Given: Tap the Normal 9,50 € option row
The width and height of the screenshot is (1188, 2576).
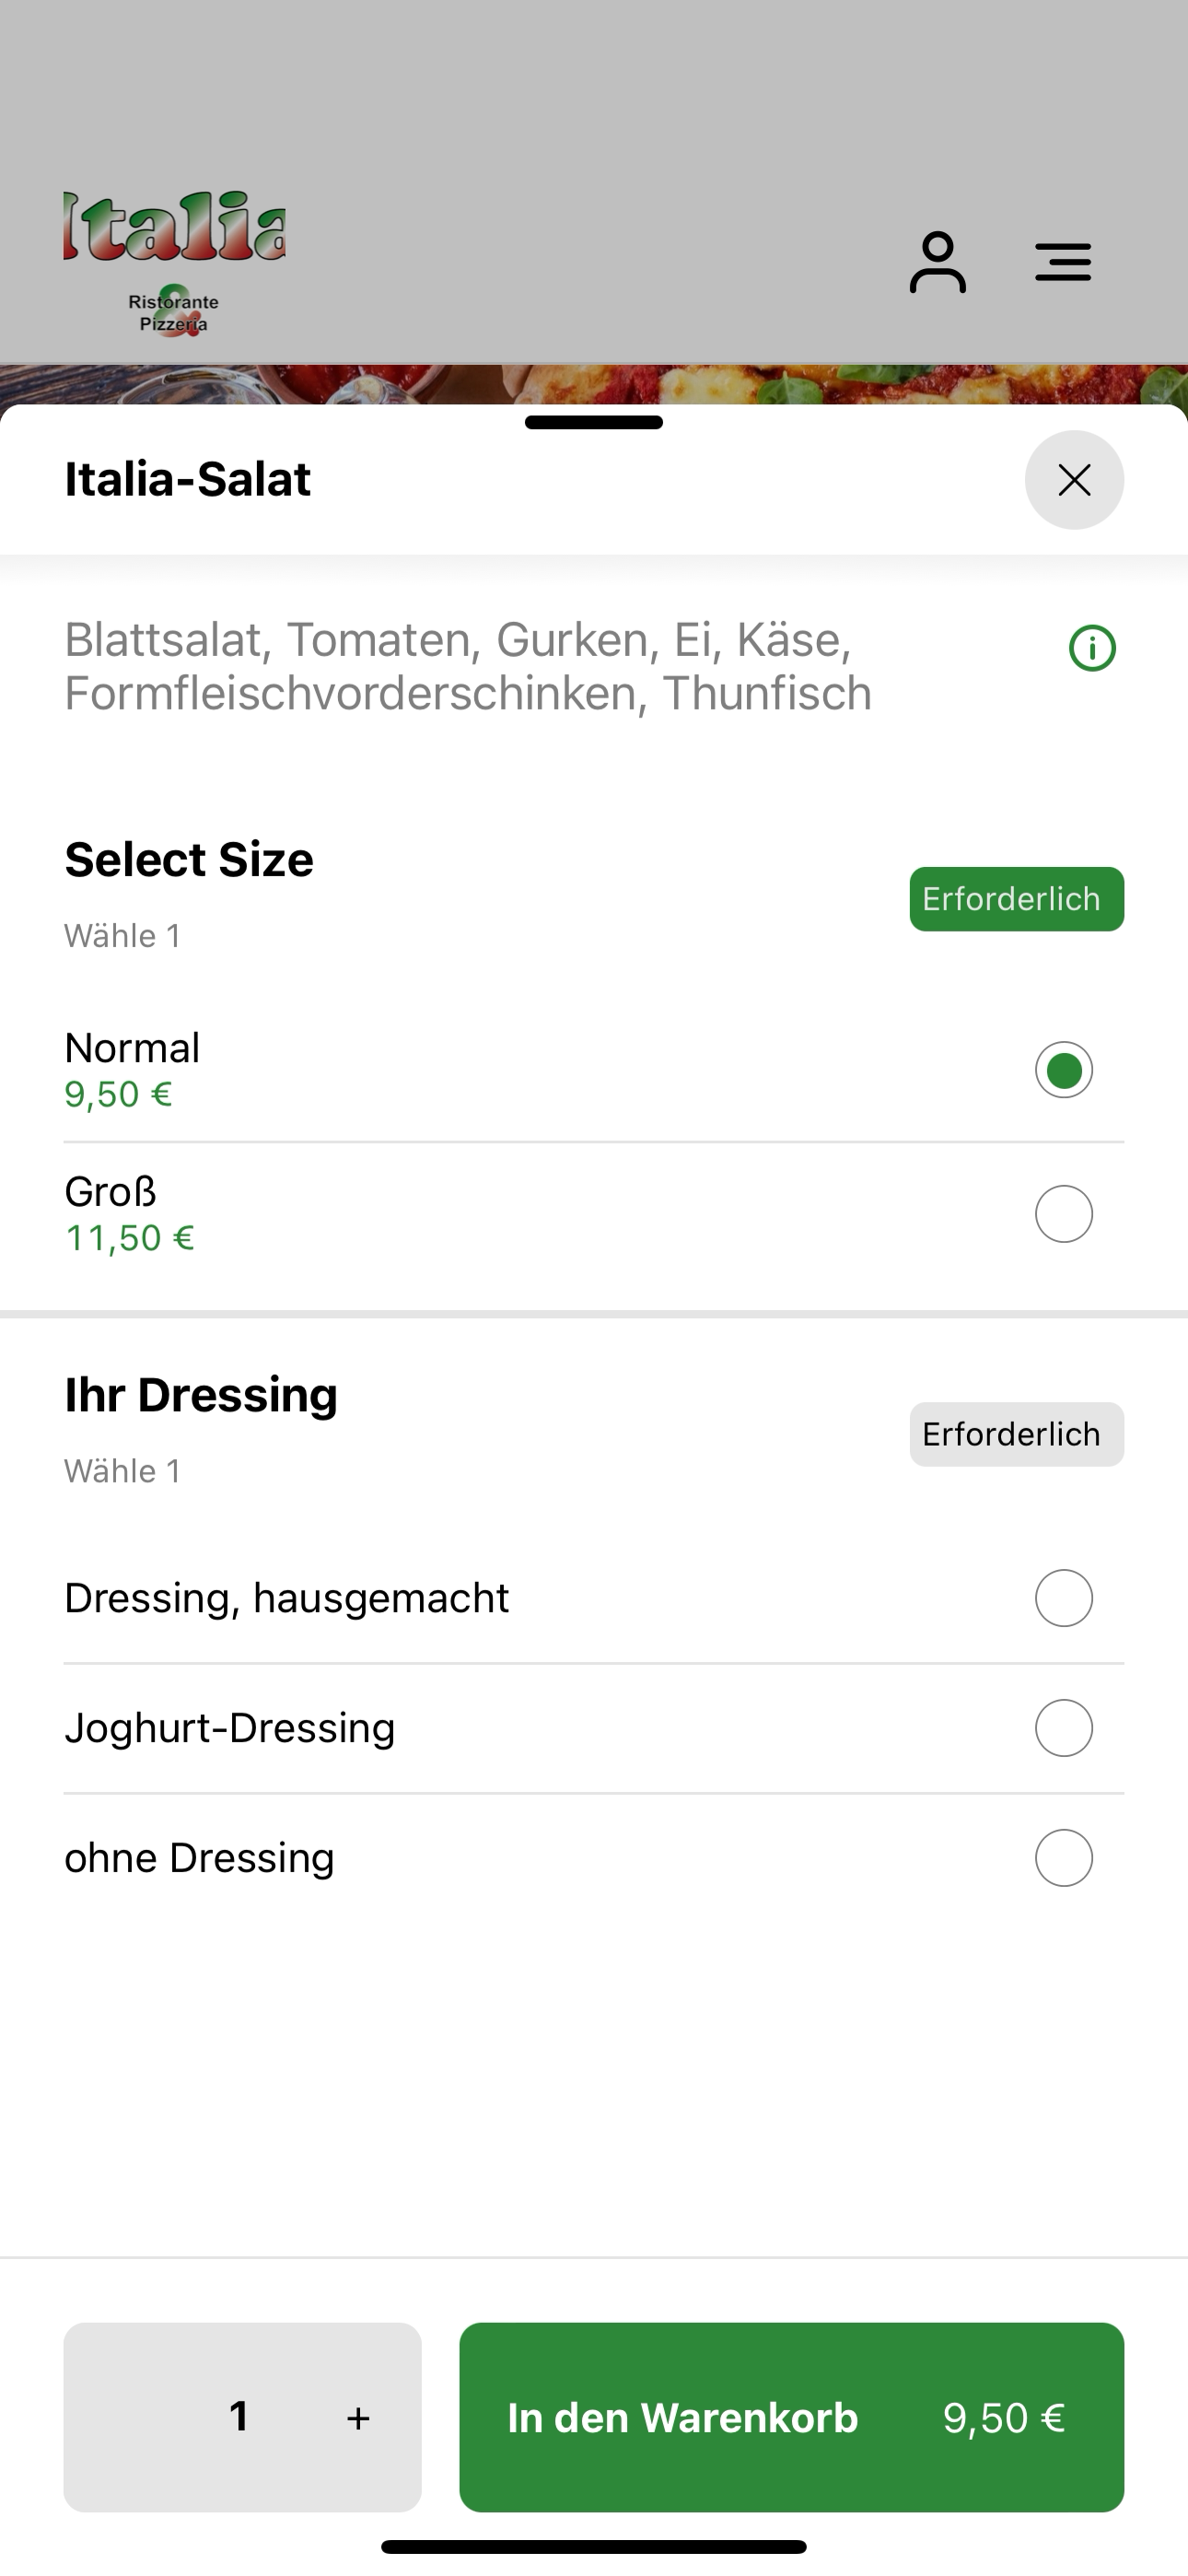Looking at the screenshot, I should click(594, 1070).
